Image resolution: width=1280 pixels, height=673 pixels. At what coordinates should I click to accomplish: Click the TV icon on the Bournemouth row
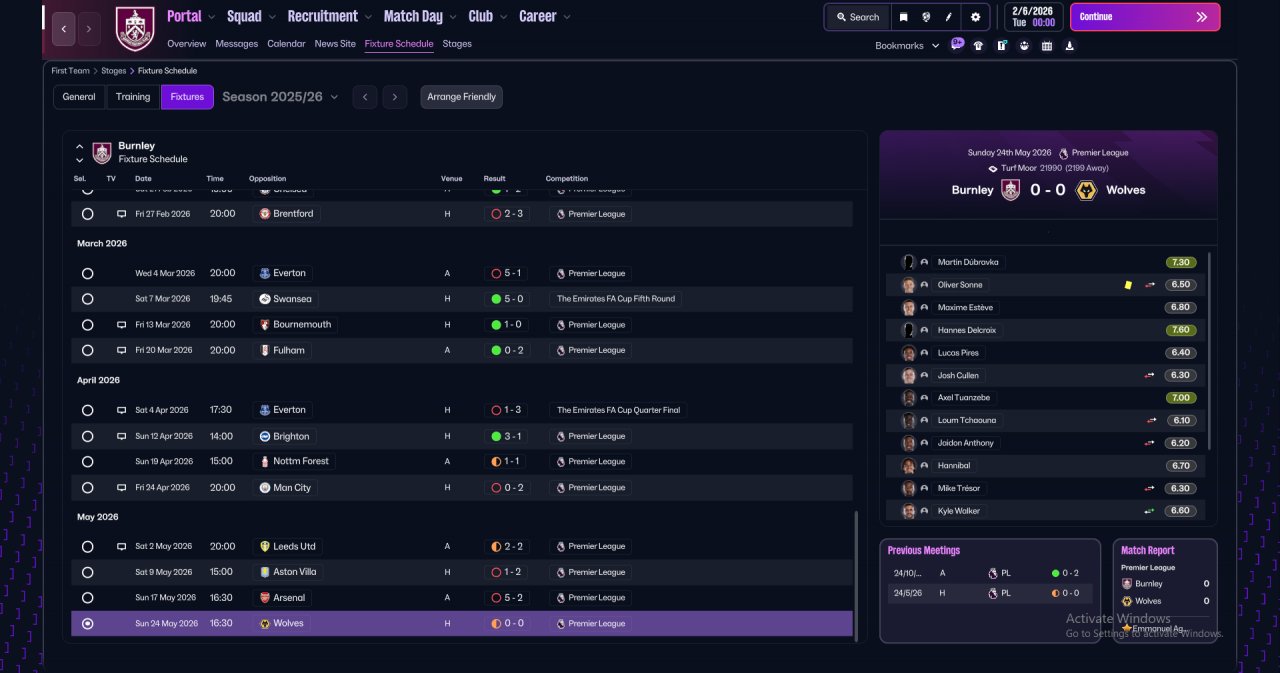pos(122,325)
